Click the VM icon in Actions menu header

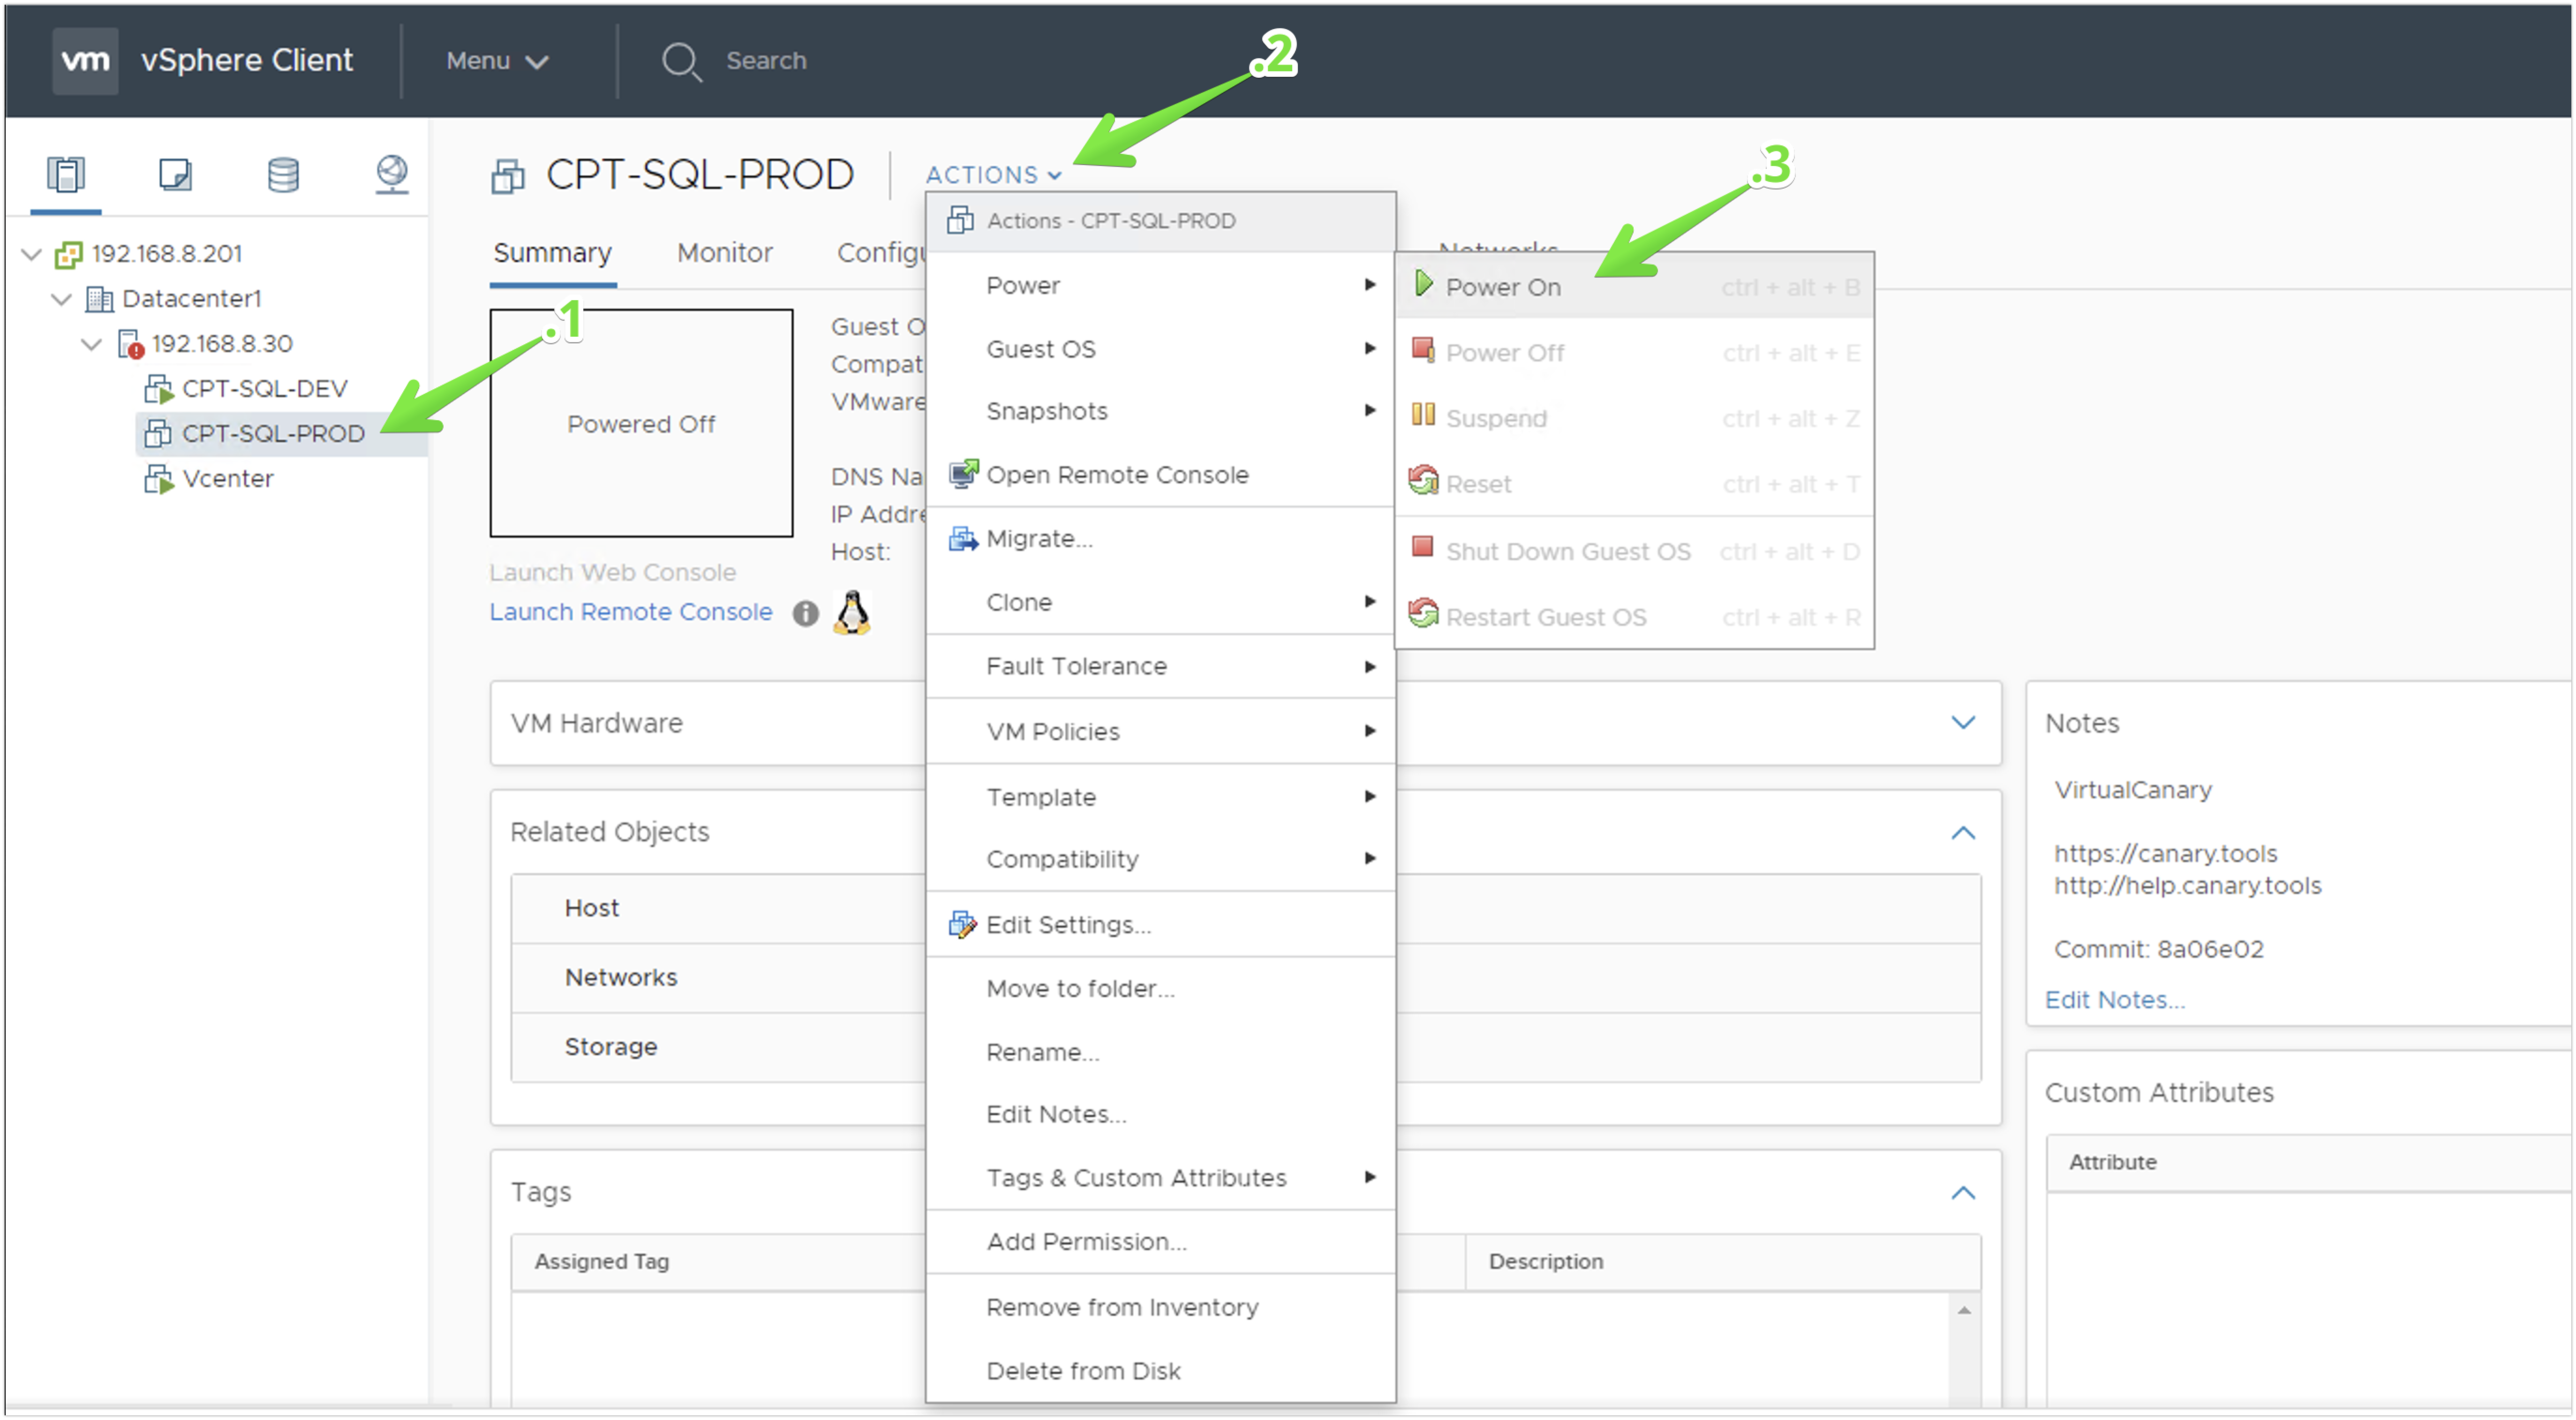pyautogui.click(x=960, y=220)
